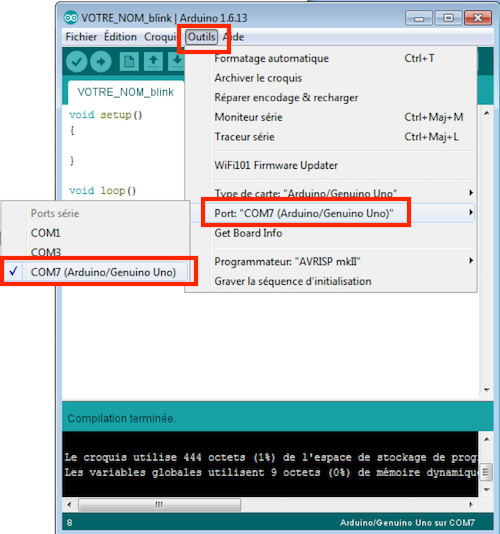Click console vertical scrollbar thumb
500x534 pixels.
pyautogui.click(x=486, y=472)
